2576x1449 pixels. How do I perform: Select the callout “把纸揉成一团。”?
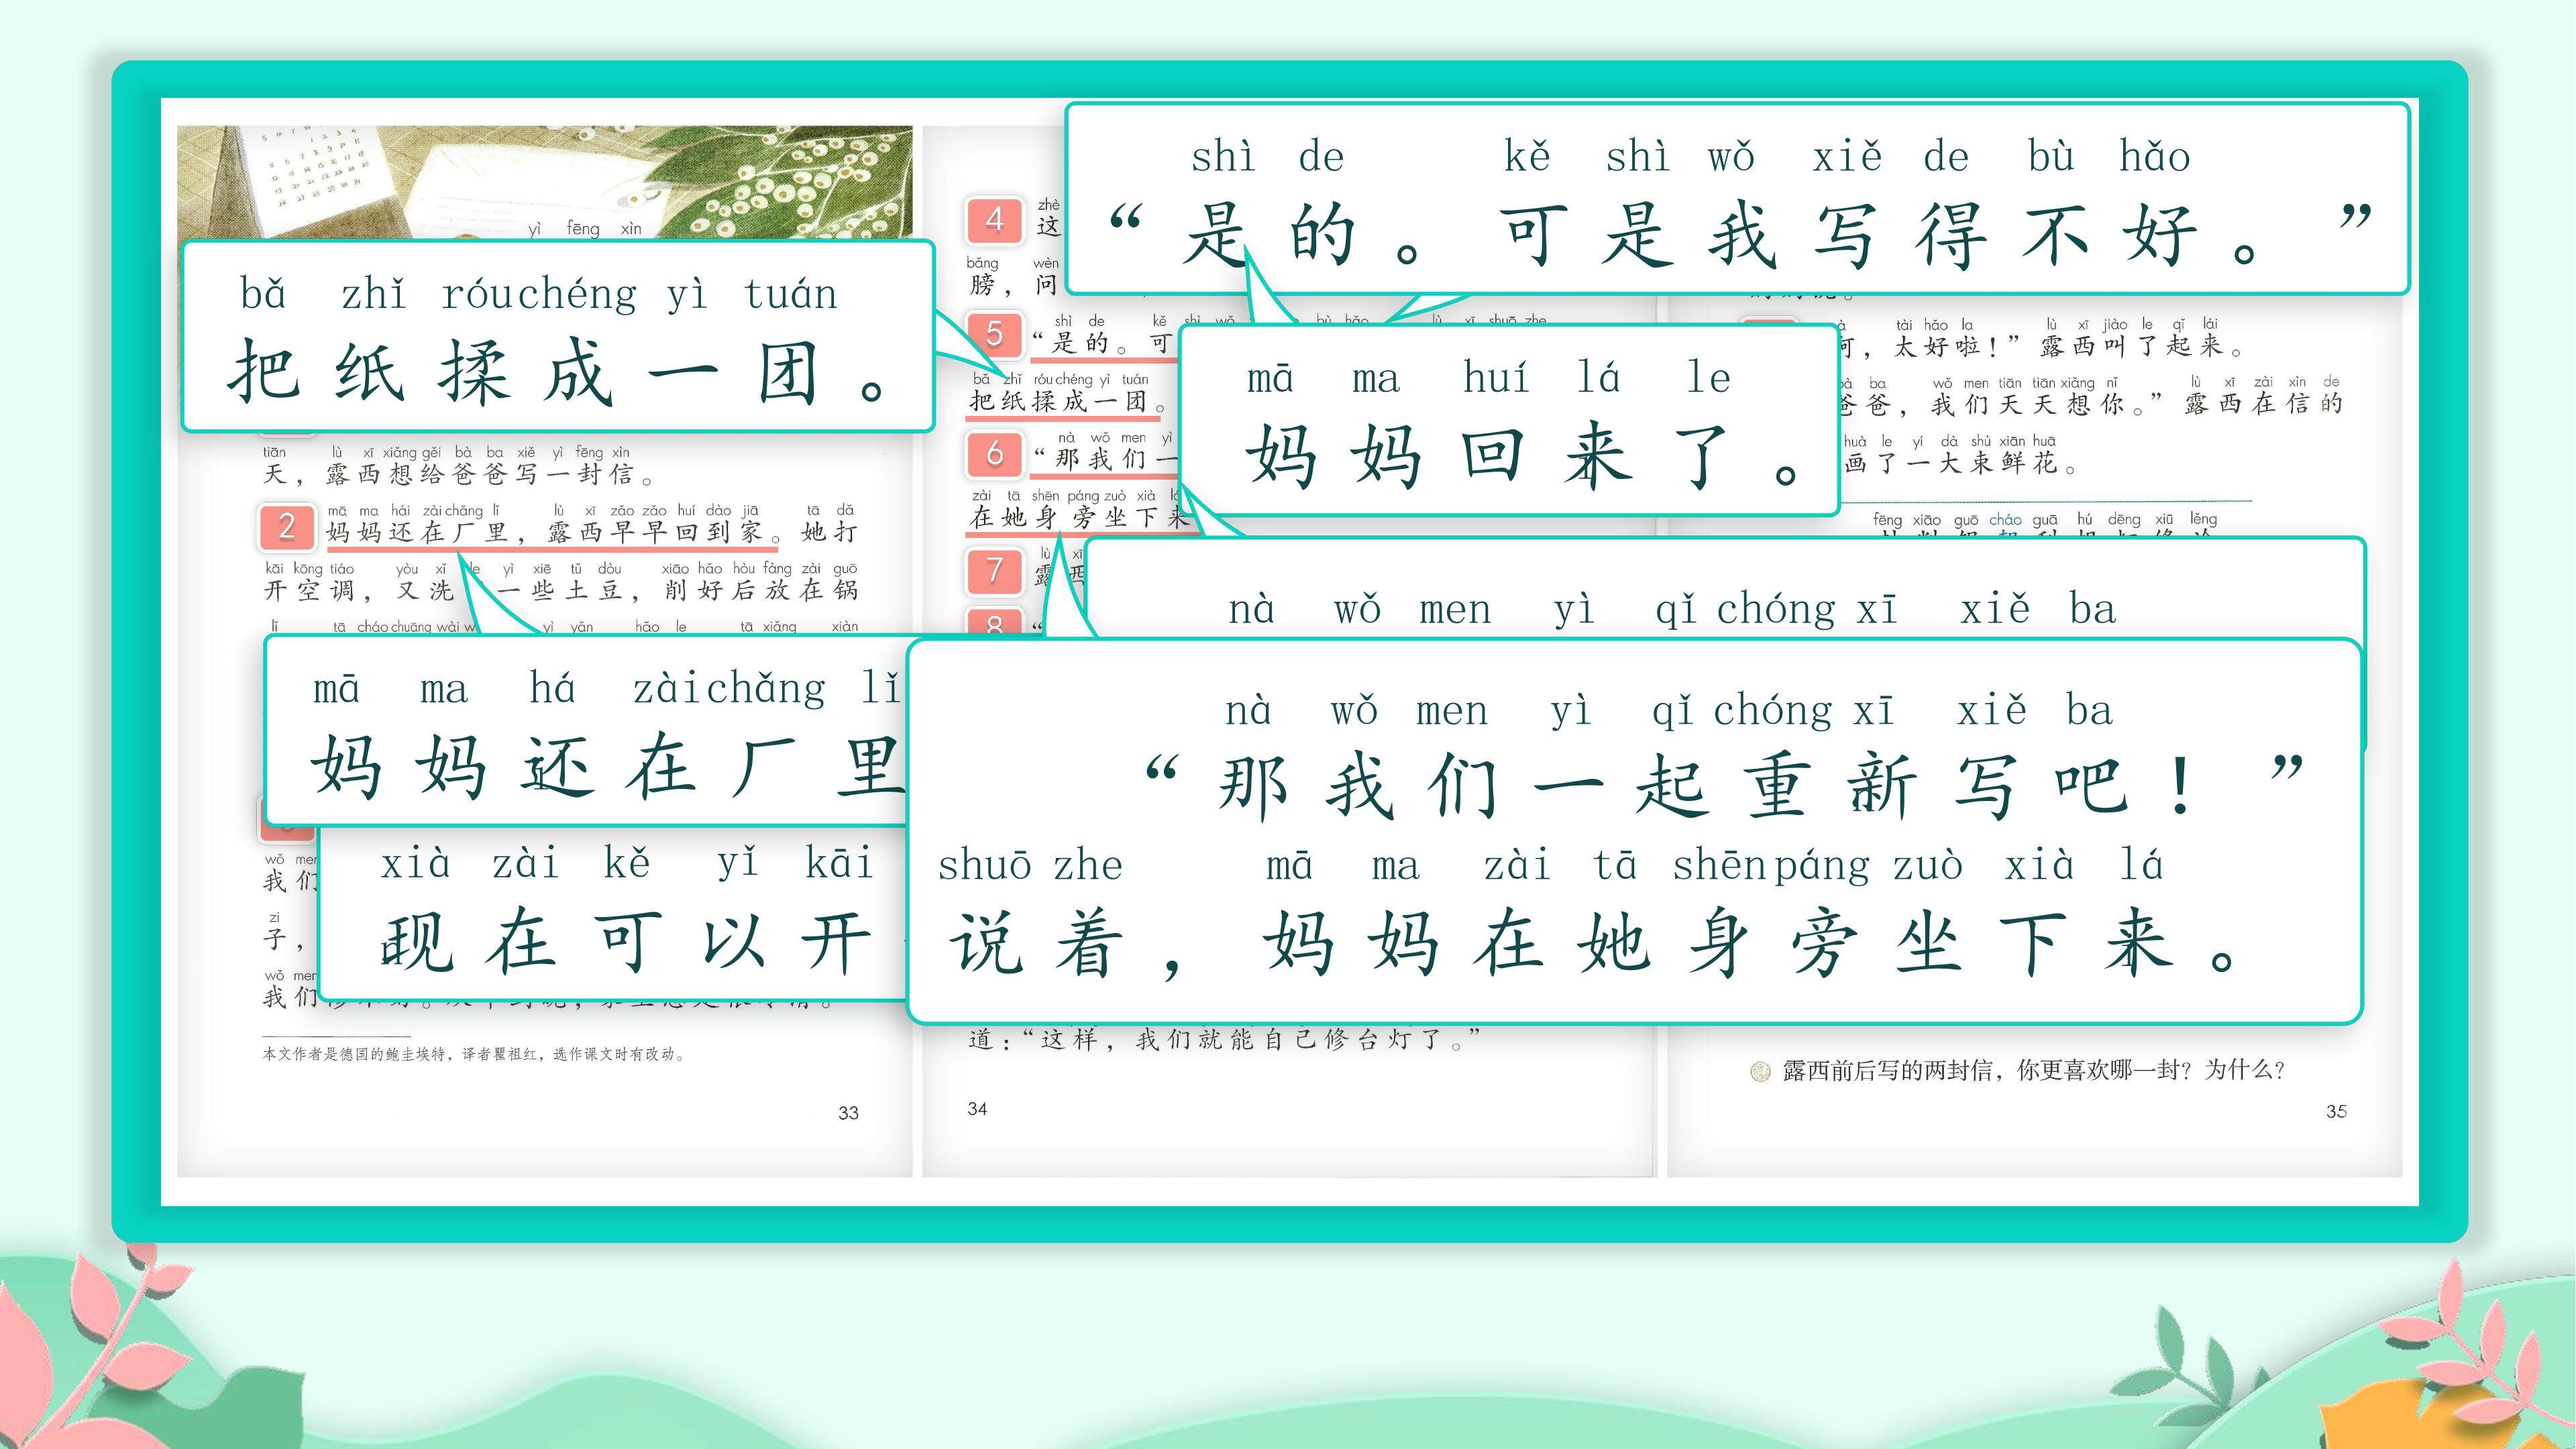pos(557,337)
